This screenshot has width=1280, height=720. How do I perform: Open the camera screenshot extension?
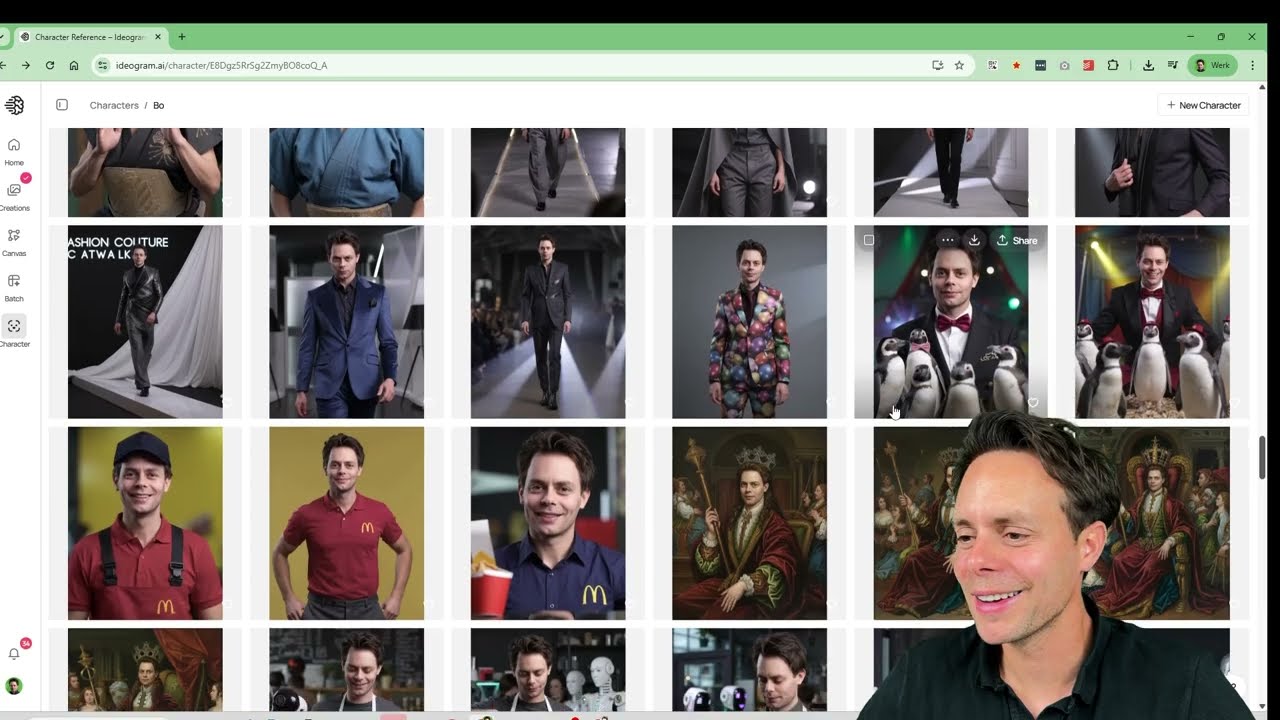(x=1064, y=65)
